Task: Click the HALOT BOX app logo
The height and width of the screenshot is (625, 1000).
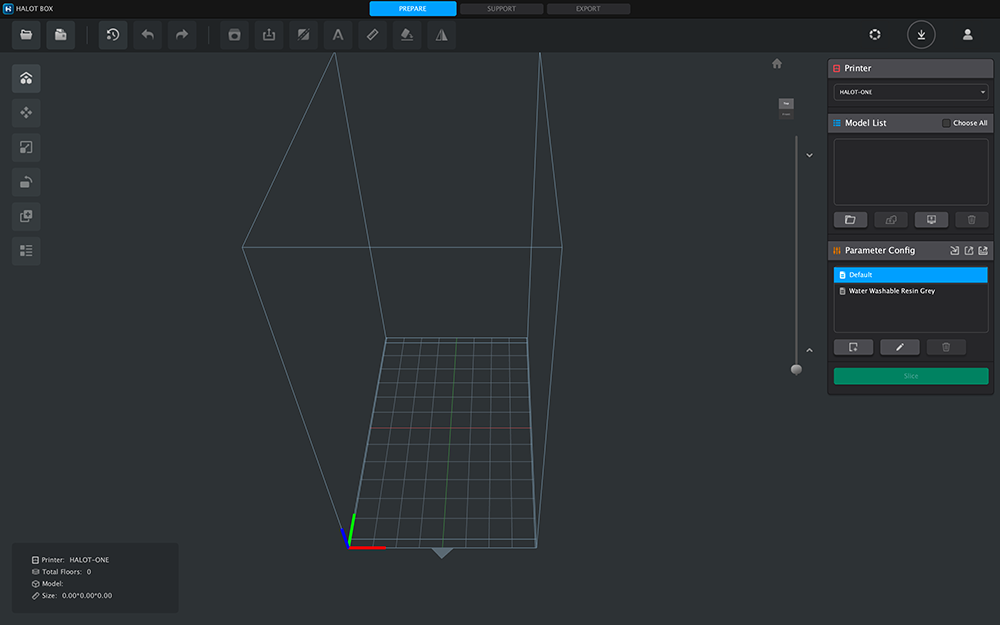Action: pyautogui.click(x=8, y=9)
